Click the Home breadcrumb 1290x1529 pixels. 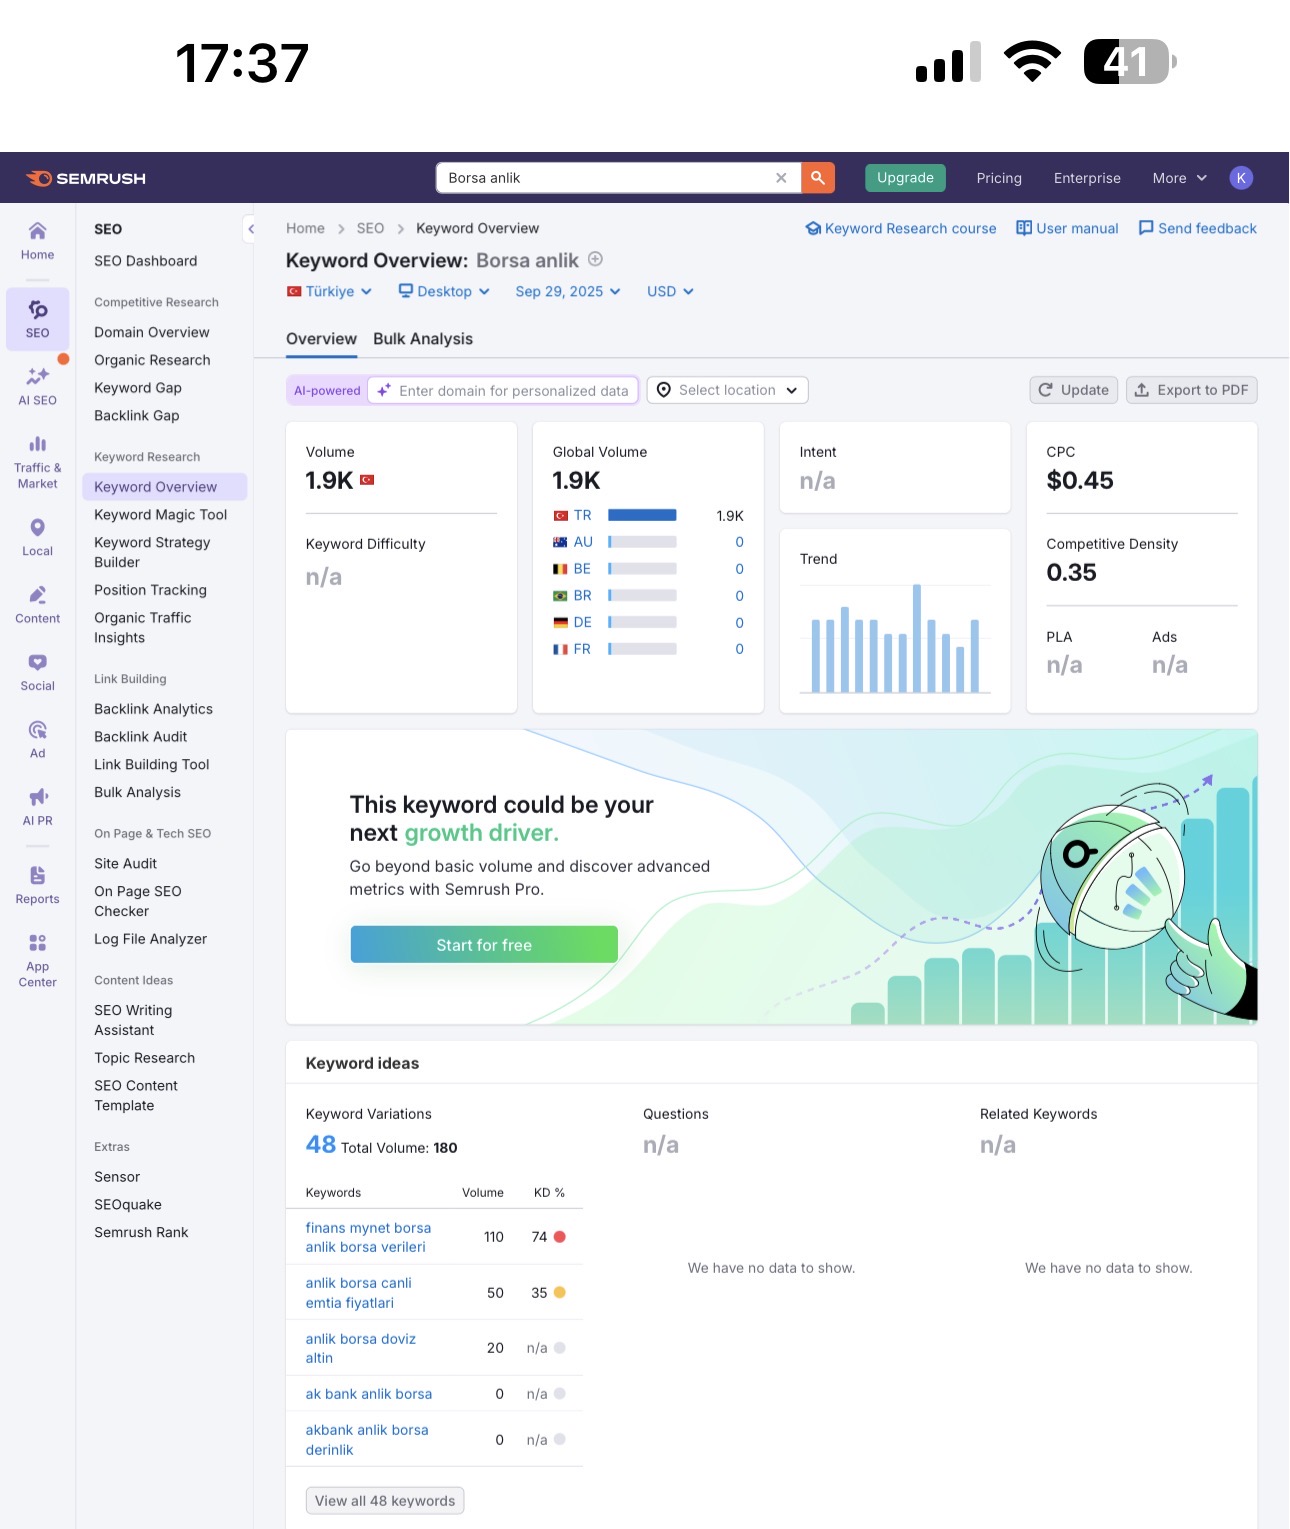click(x=305, y=228)
